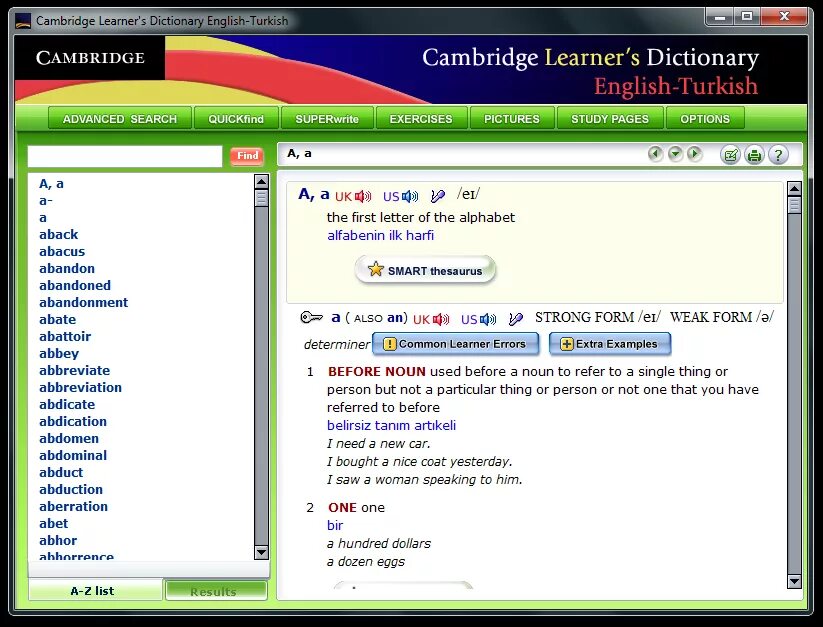823x627 pixels.
Task: Click the CAMBRIDGE logo in header
Action: 90,58
